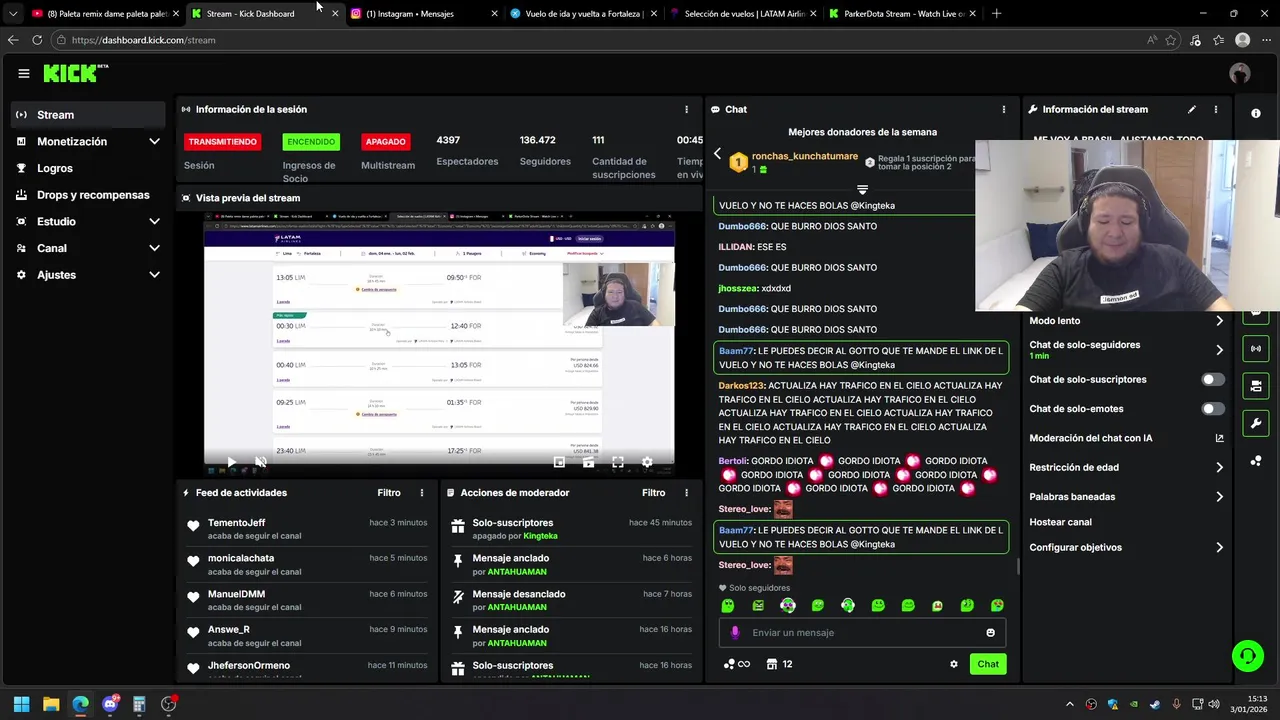1280x720 pixels.
Task: Click the camera icon in right sidebar
Action: (x=1256, y=386)
